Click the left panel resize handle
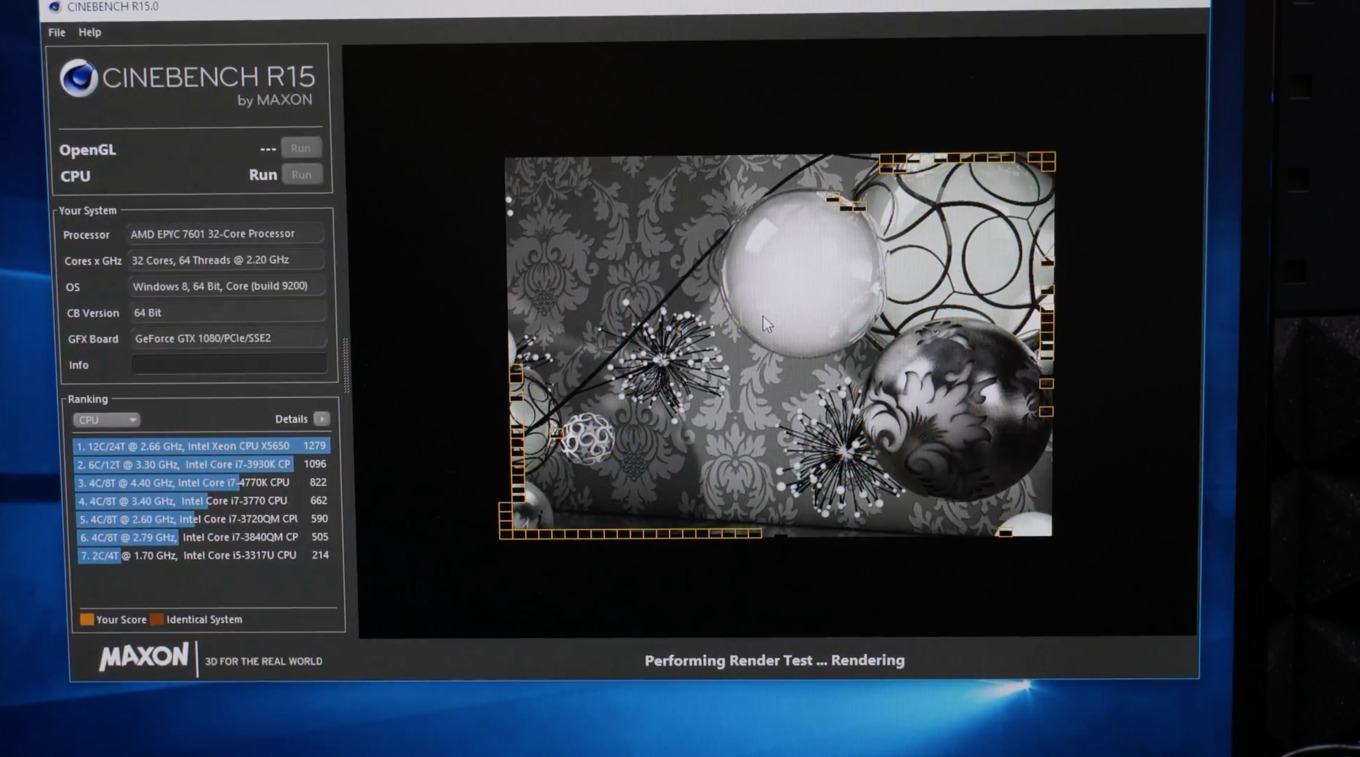This screenshot has height=757, width=1360. coord(346,365)
